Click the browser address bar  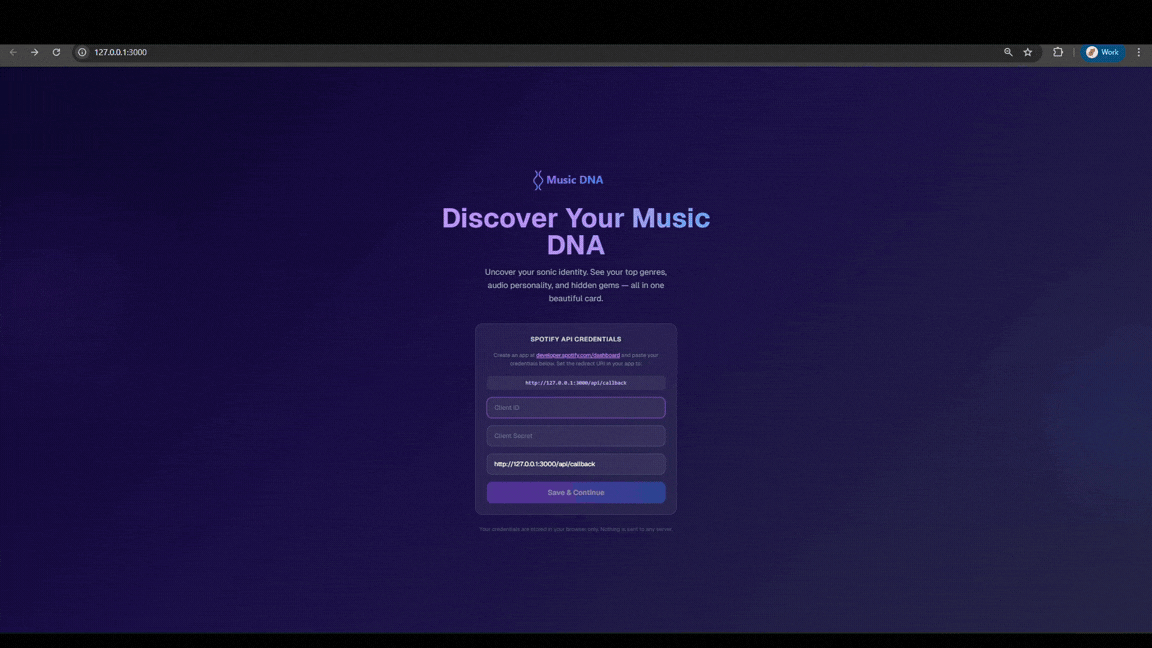(300, 52)
